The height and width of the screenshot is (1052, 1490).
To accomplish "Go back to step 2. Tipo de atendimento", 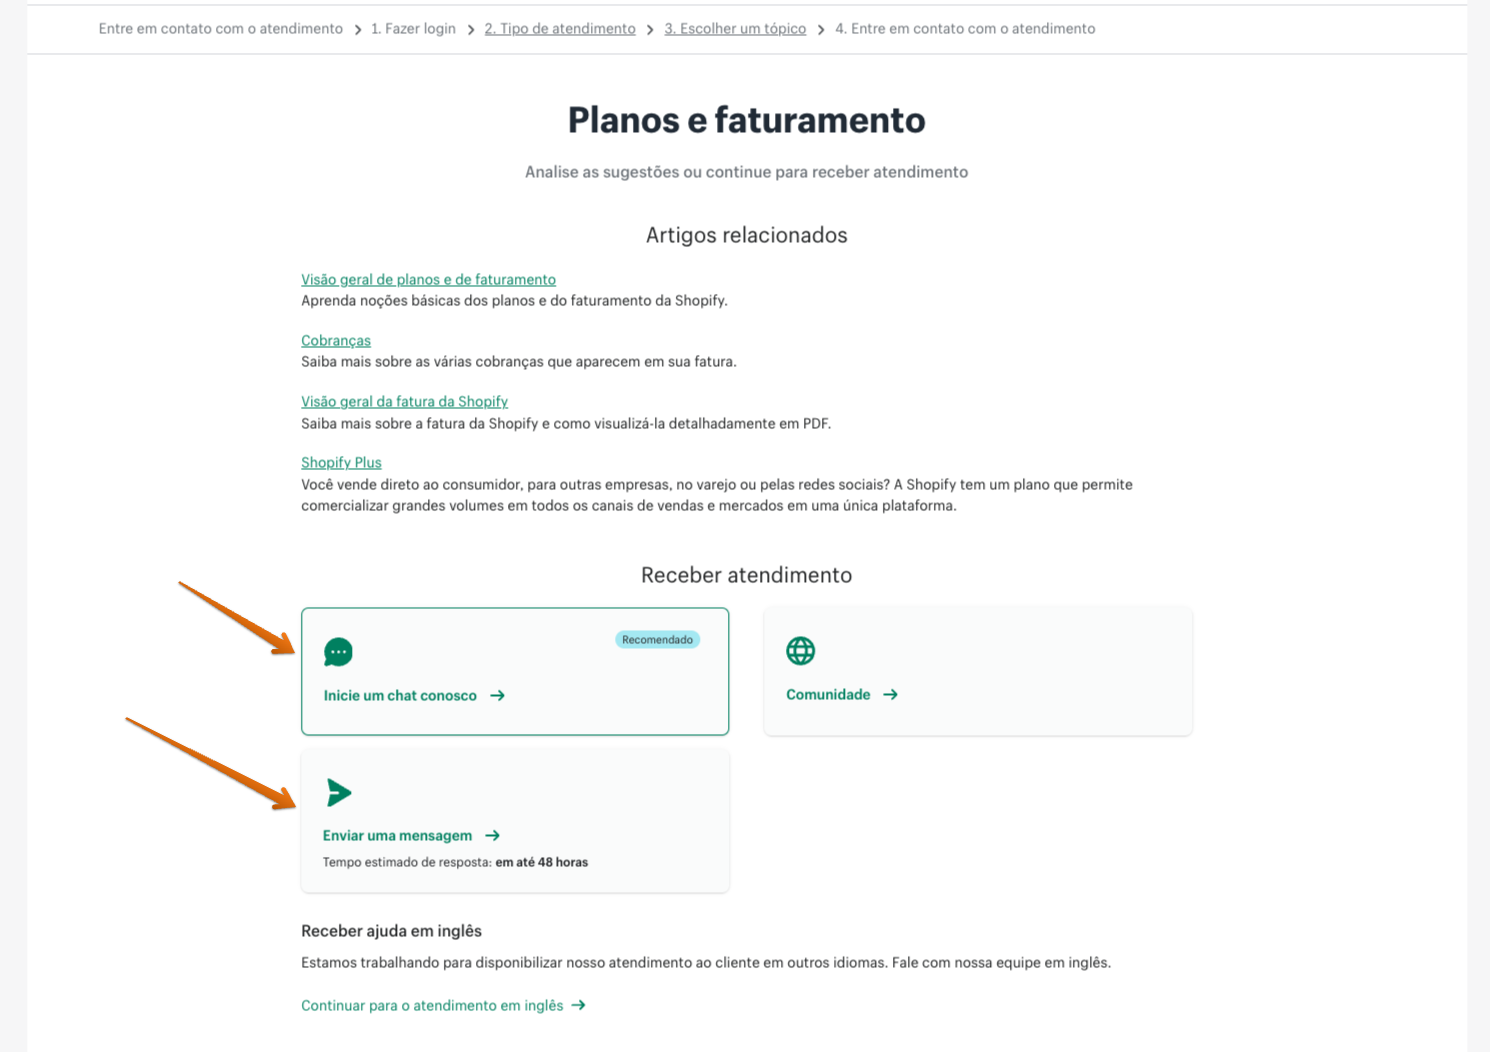I will click(560, 29).
